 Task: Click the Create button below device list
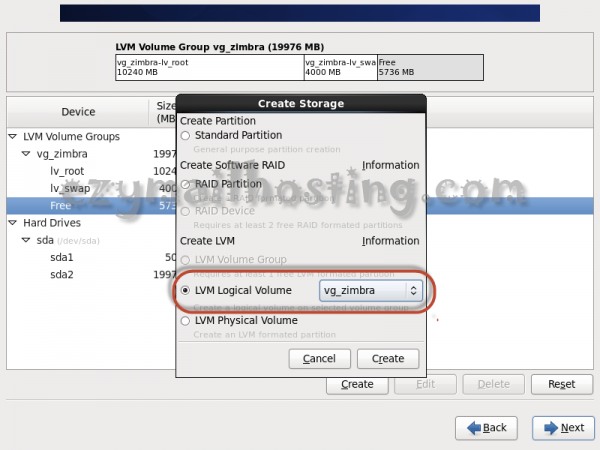pos(357,384)
